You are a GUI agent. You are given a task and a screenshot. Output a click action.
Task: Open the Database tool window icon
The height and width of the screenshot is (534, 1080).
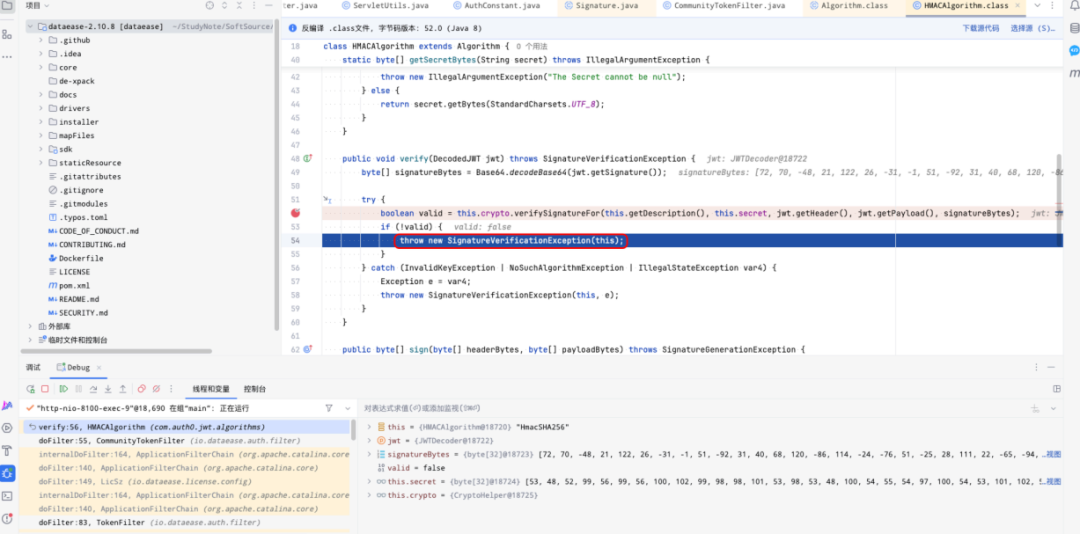[x=1074, y=28]
